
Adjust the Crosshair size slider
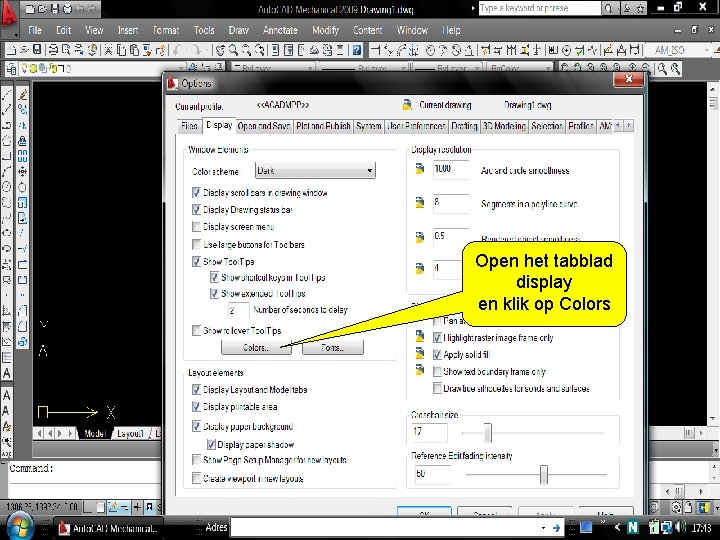[x=488, y=433]
